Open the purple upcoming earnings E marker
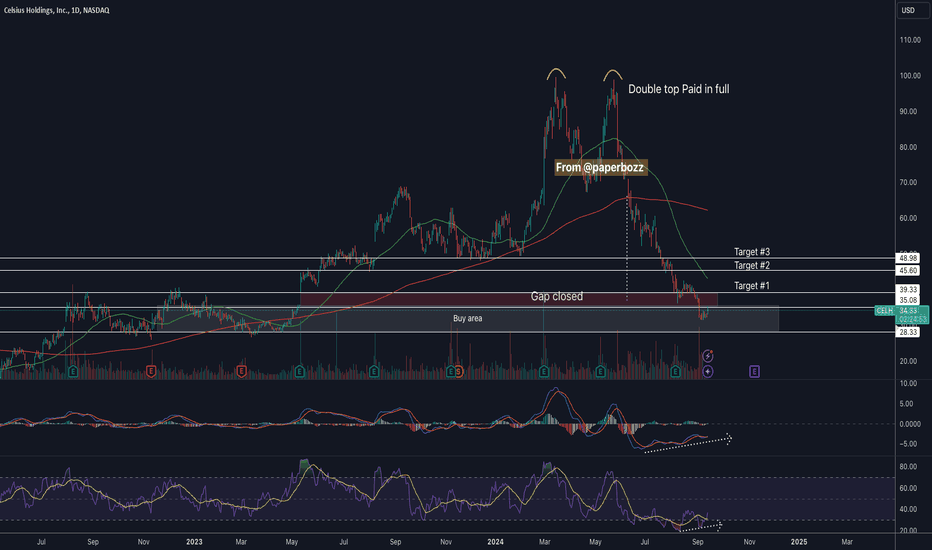Screen dimensions: 932x550 [x=754, y=372]
